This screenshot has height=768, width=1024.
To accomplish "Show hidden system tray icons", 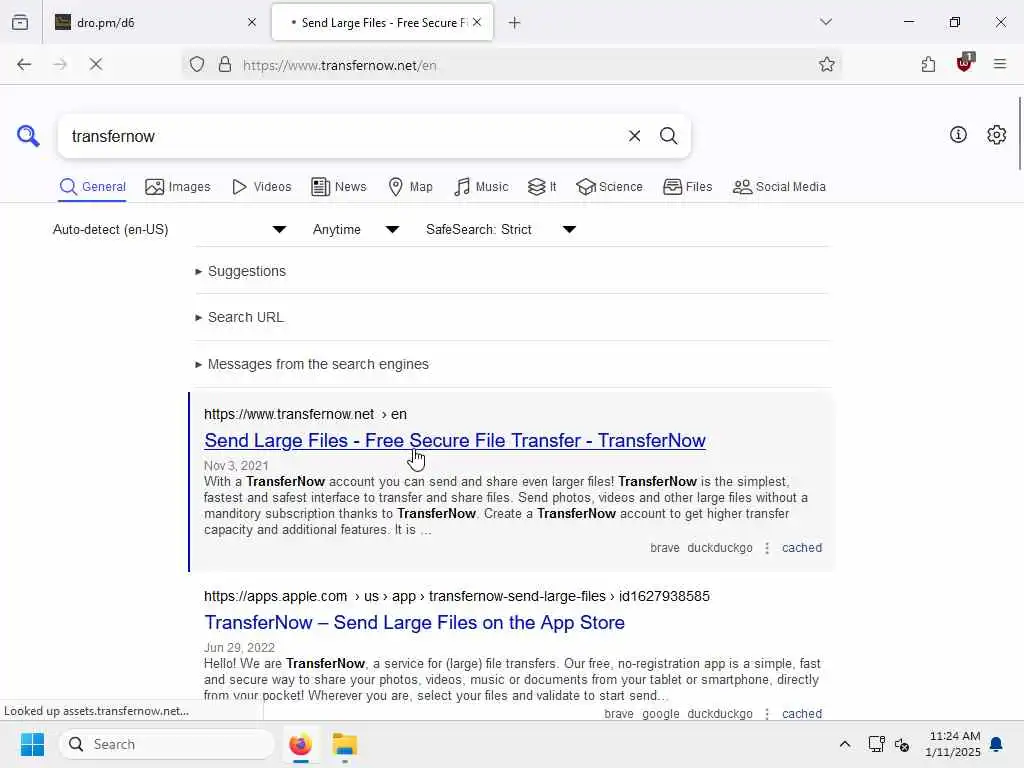I will click(844, 744).
